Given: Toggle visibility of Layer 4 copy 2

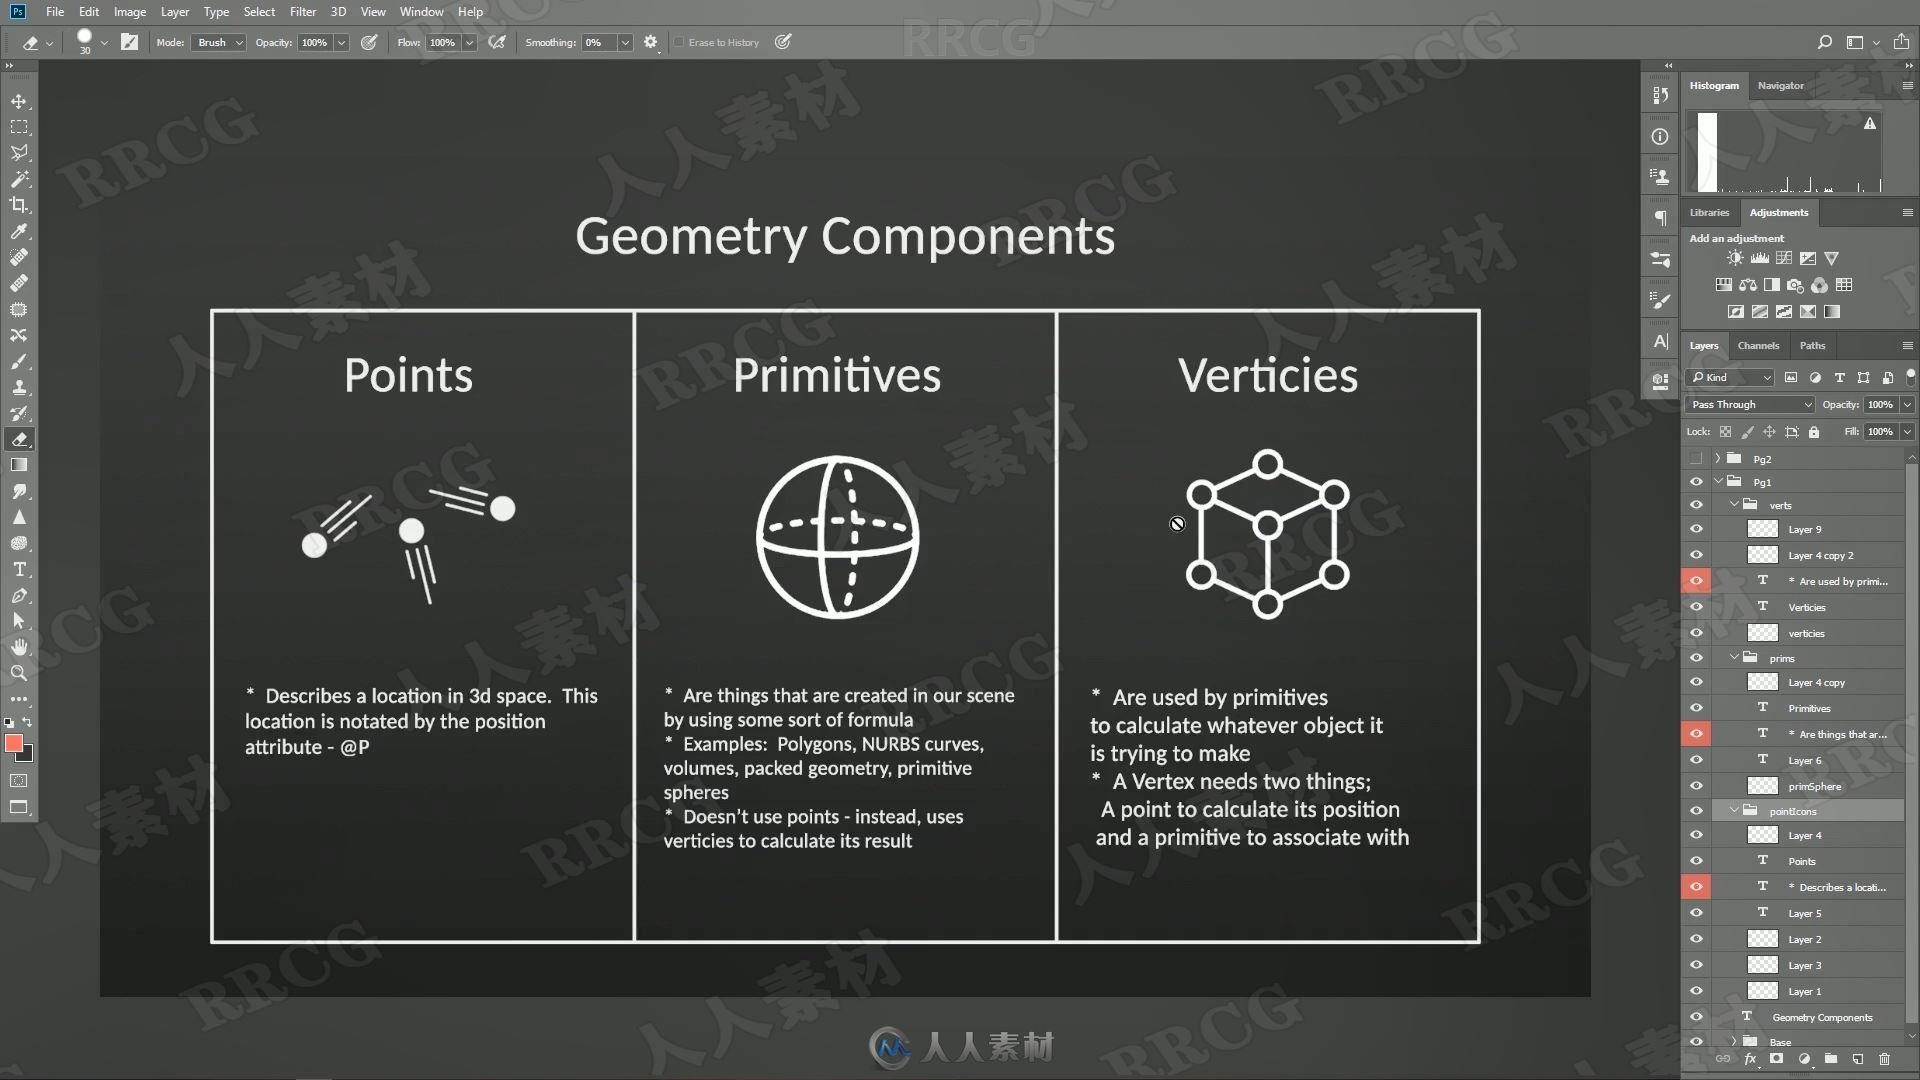Looking at the screenshot, I should point(1697,554).
